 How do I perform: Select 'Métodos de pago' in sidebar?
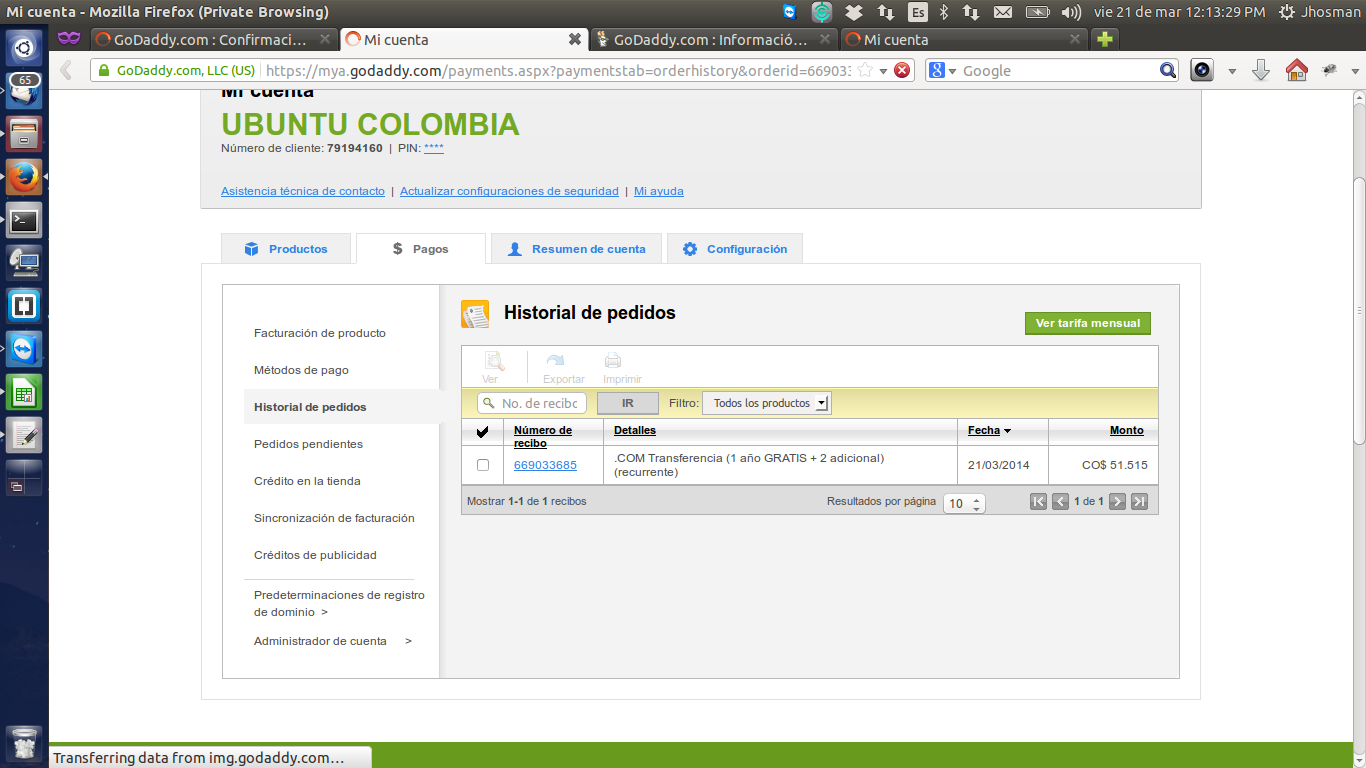tap(301, 370)
